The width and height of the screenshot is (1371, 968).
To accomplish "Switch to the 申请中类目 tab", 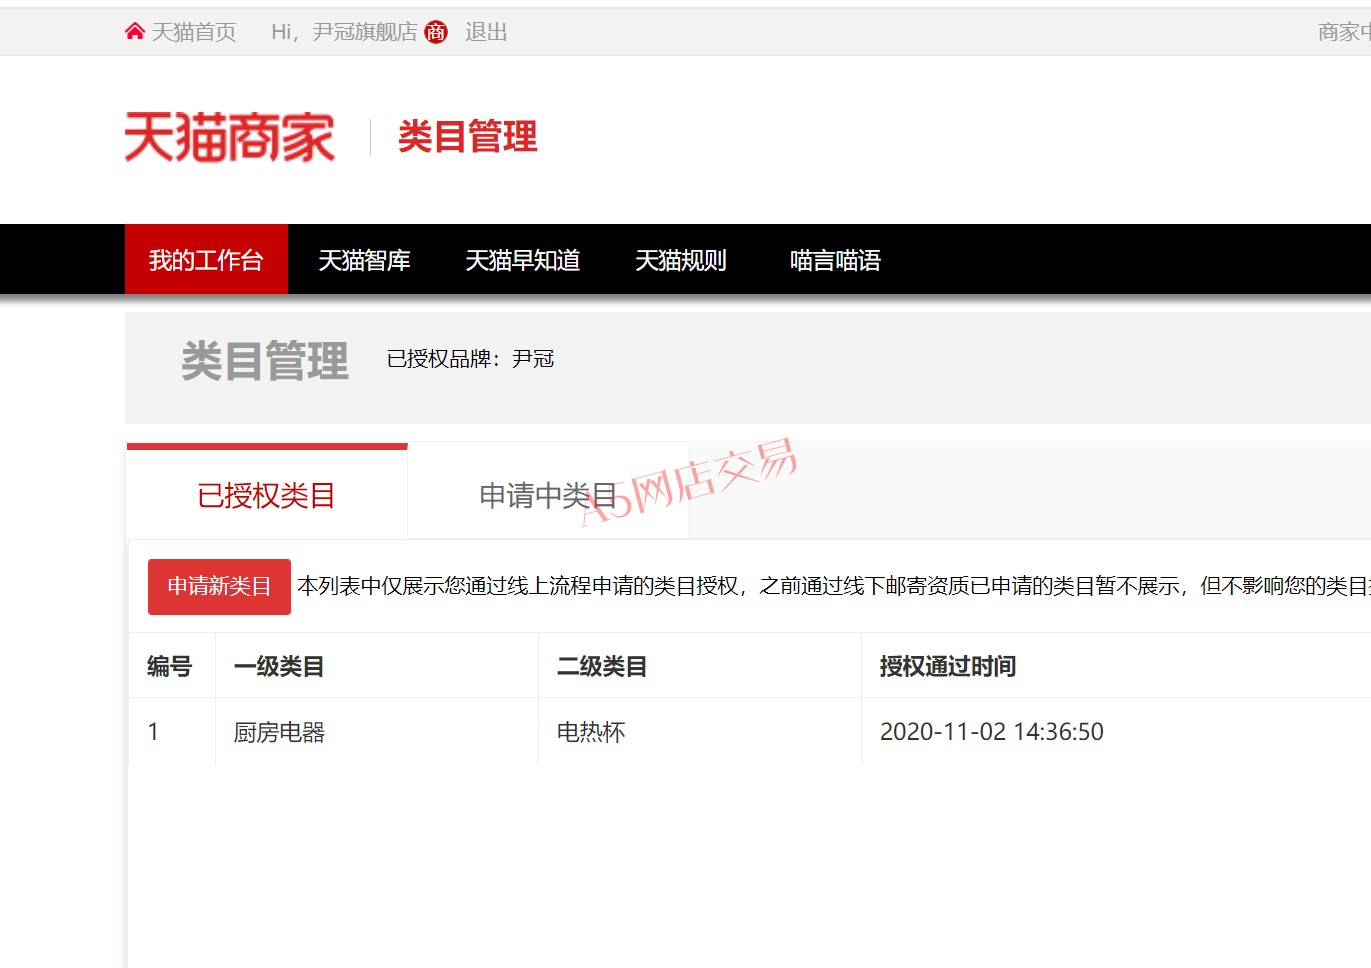I will click(x=548, y=494).
